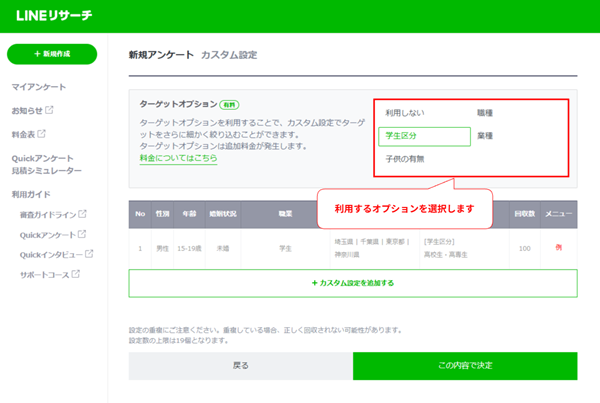Choose the 職種 target option

click(485, 115)
